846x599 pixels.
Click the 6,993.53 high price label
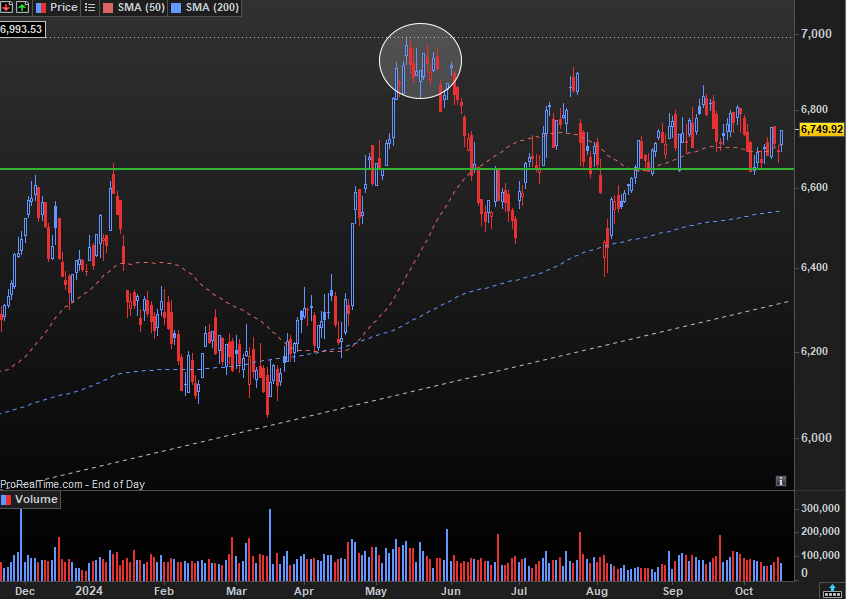(22, 29)
